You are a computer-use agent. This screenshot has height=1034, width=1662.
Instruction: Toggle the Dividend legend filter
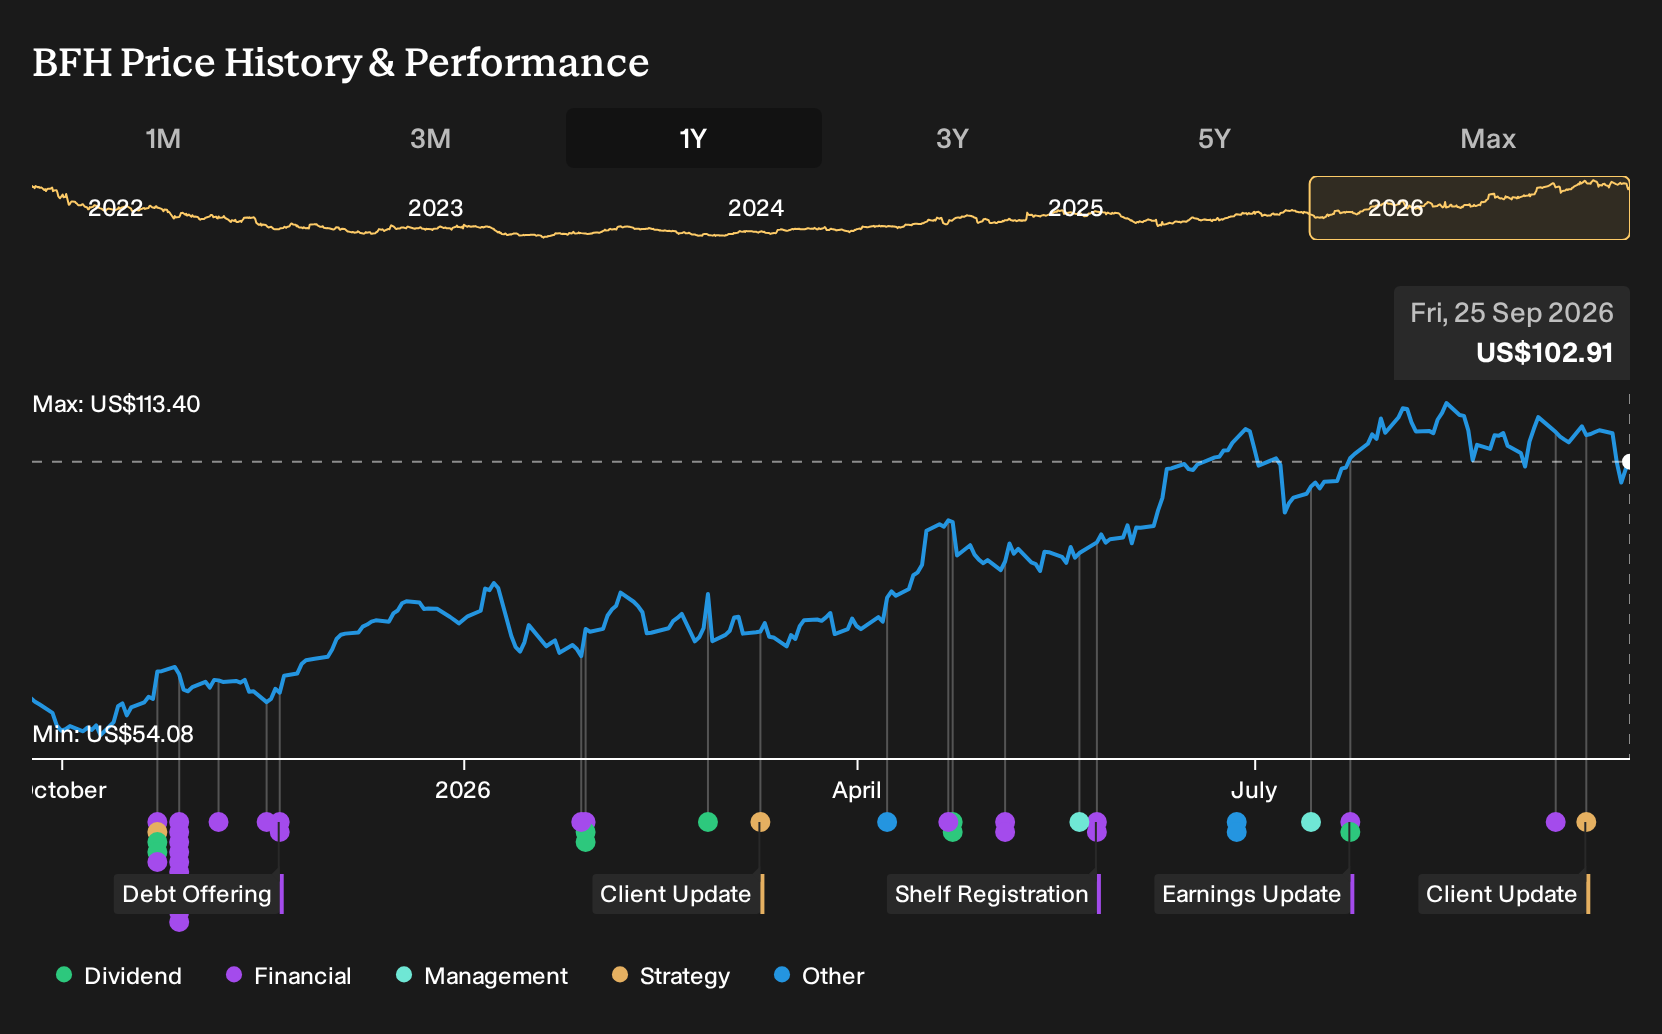(x=119, y=976)
